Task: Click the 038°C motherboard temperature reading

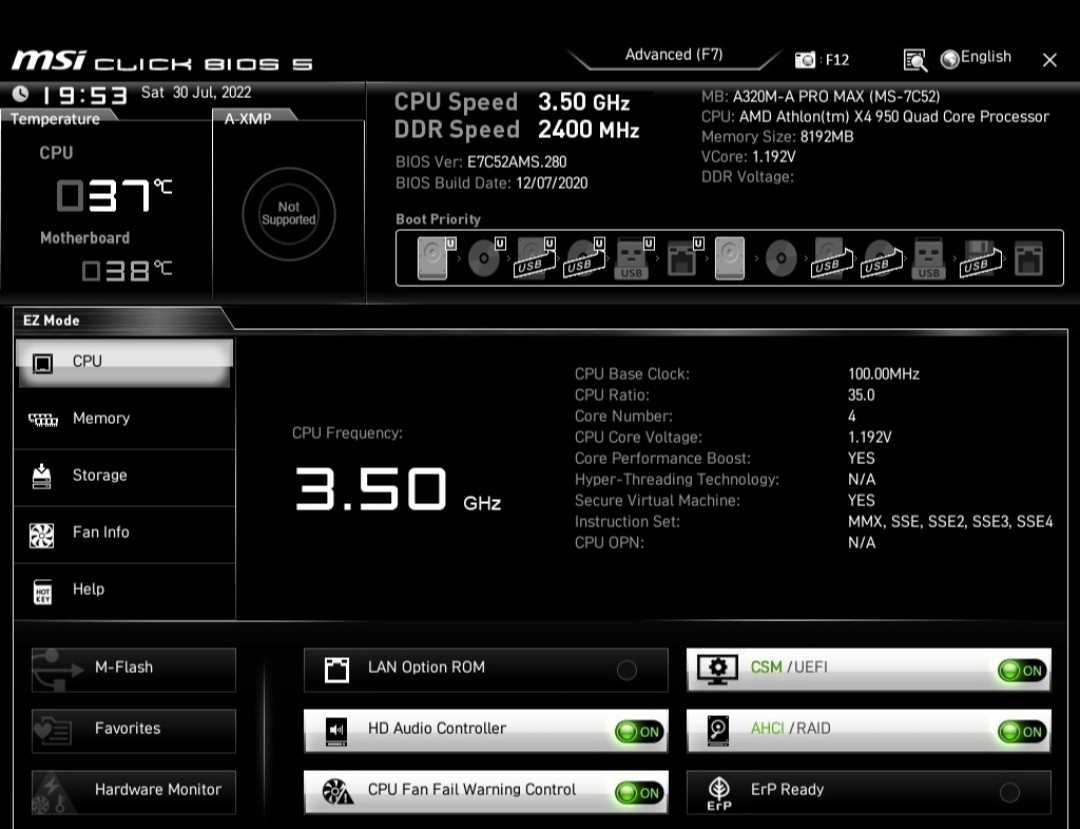Action: 127,271
